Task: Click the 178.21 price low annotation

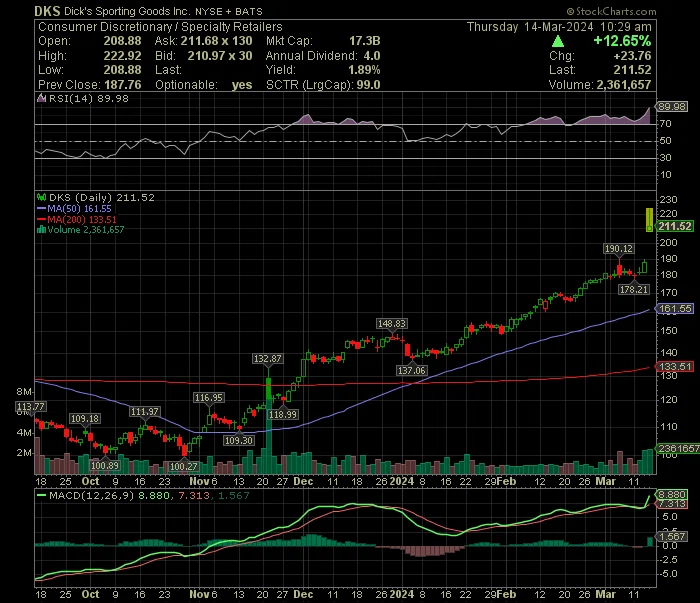Action: click(633, 290)
